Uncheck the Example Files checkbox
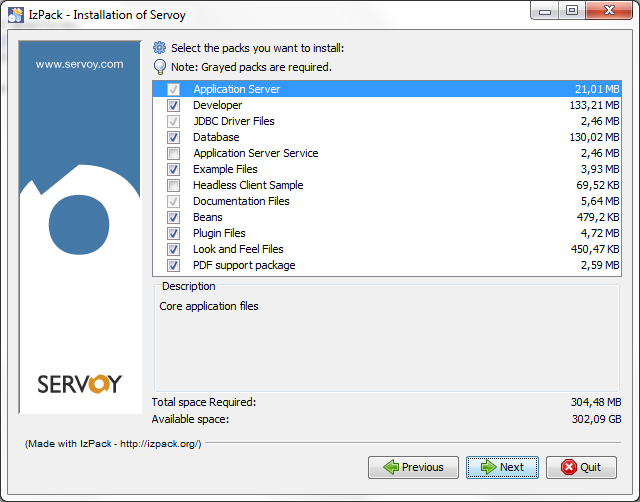This screenshot has width=640, height=502. click(x=173, y=169)
